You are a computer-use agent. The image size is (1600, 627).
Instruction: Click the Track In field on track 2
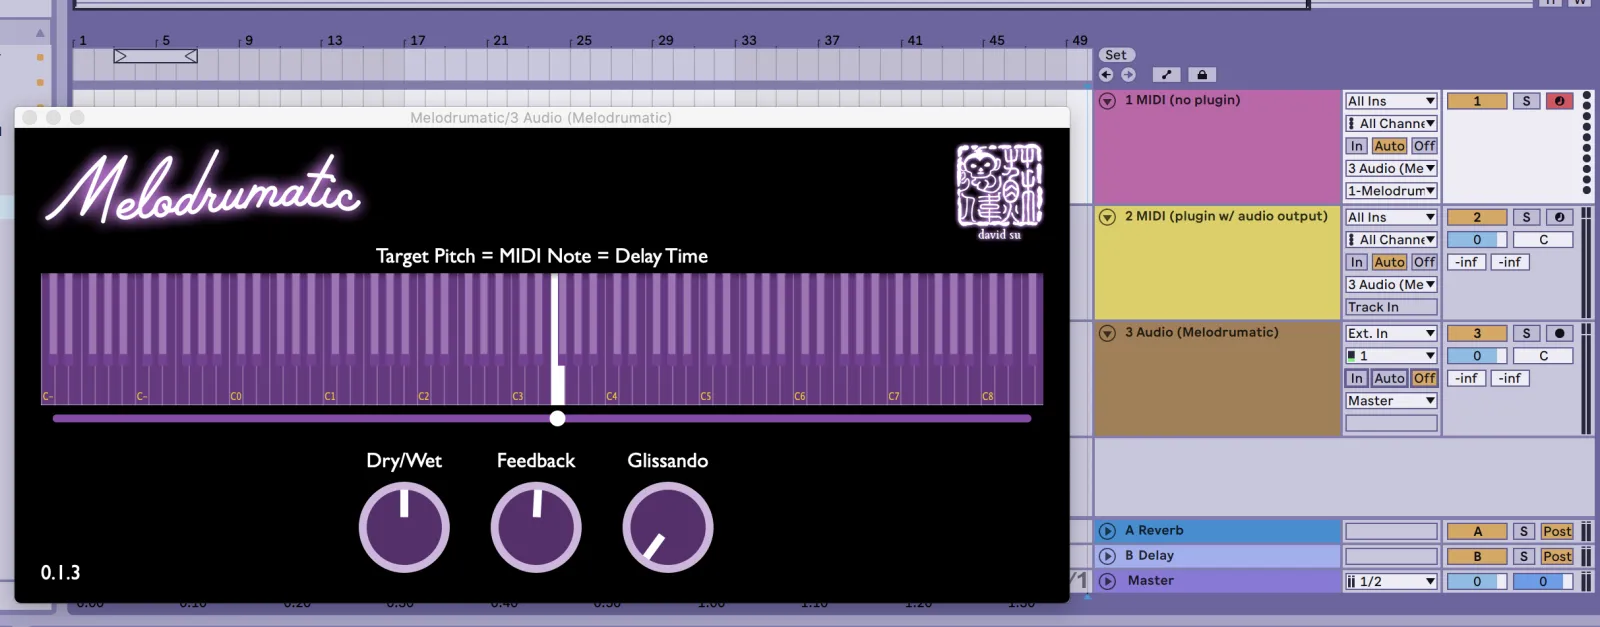pyautogui.click(x=1391, y=307)
